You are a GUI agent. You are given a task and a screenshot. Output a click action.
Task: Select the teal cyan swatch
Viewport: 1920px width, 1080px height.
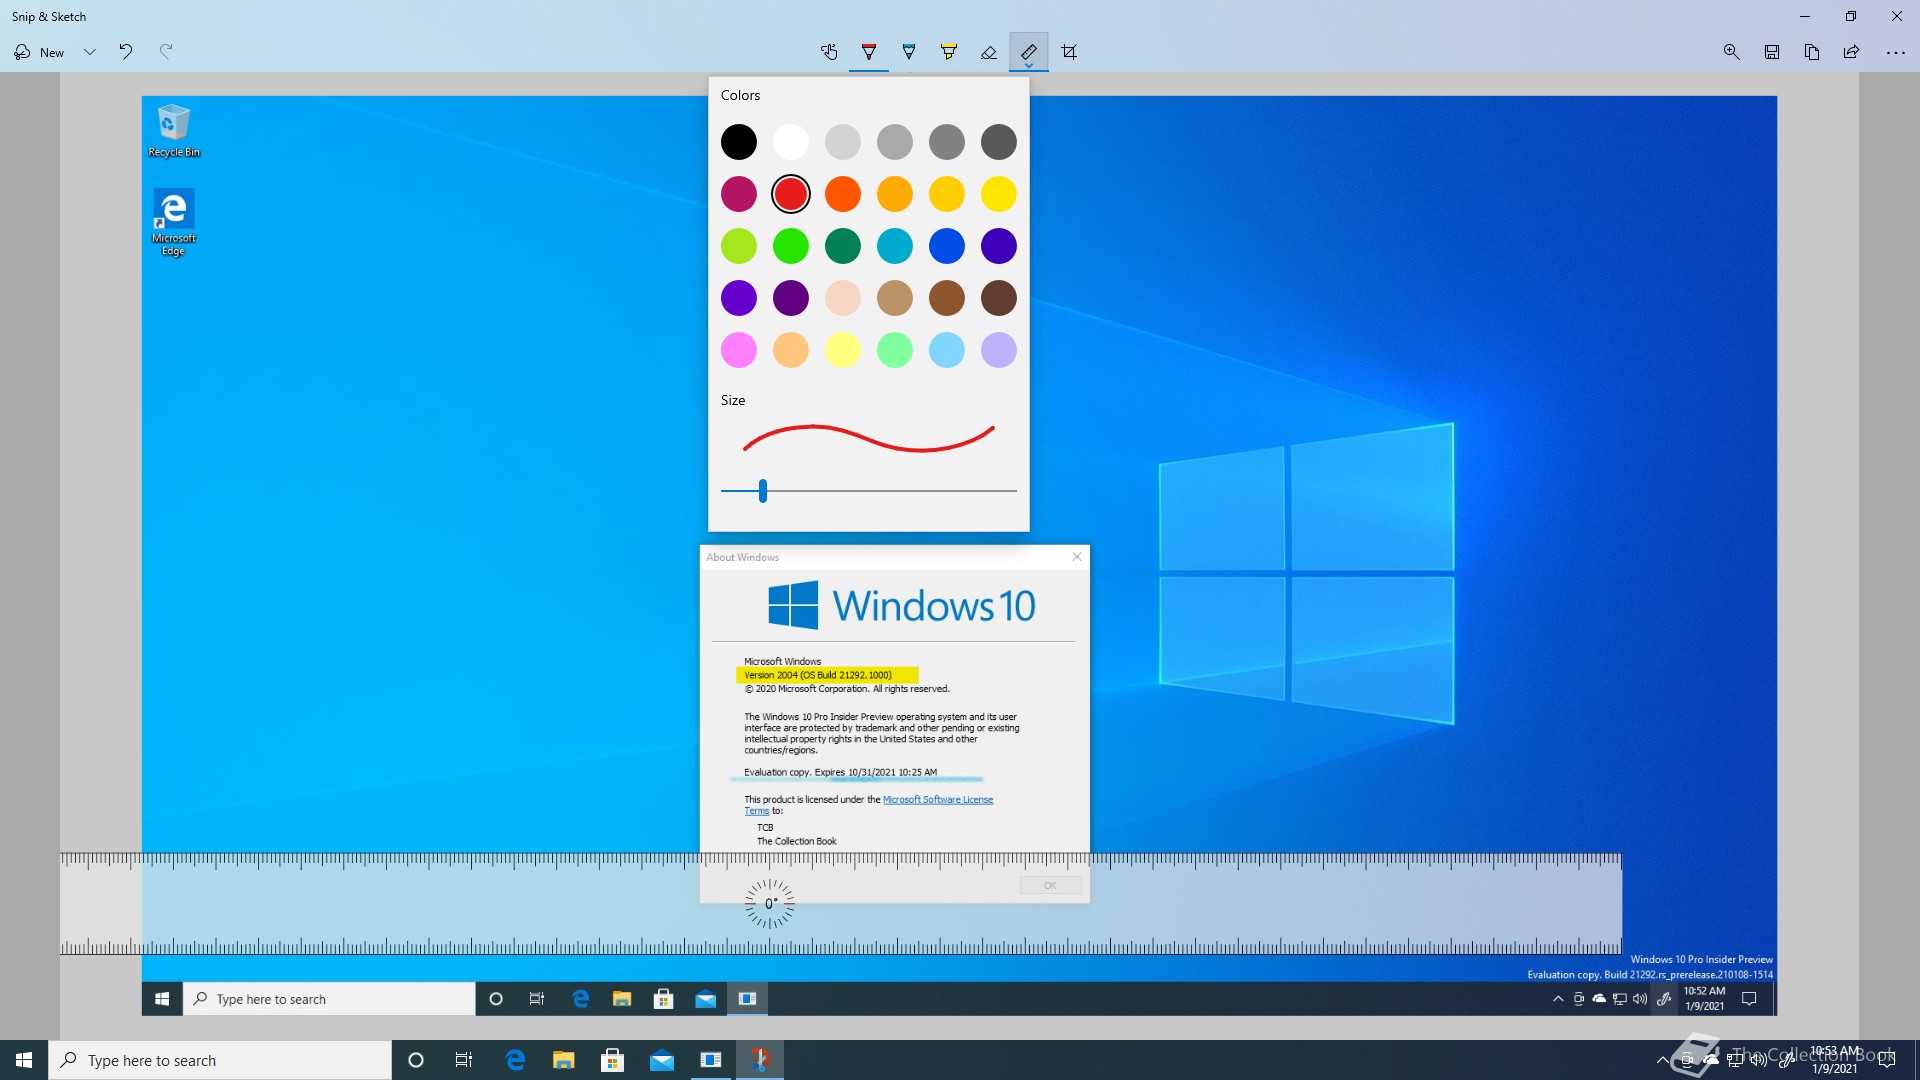895,246
